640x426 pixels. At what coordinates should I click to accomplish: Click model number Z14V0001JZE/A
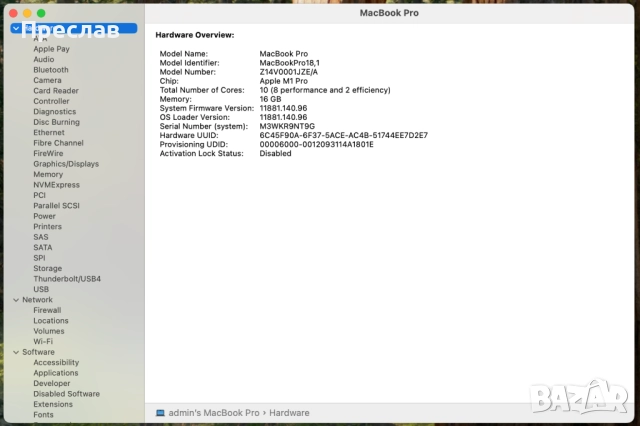[289, 72]
